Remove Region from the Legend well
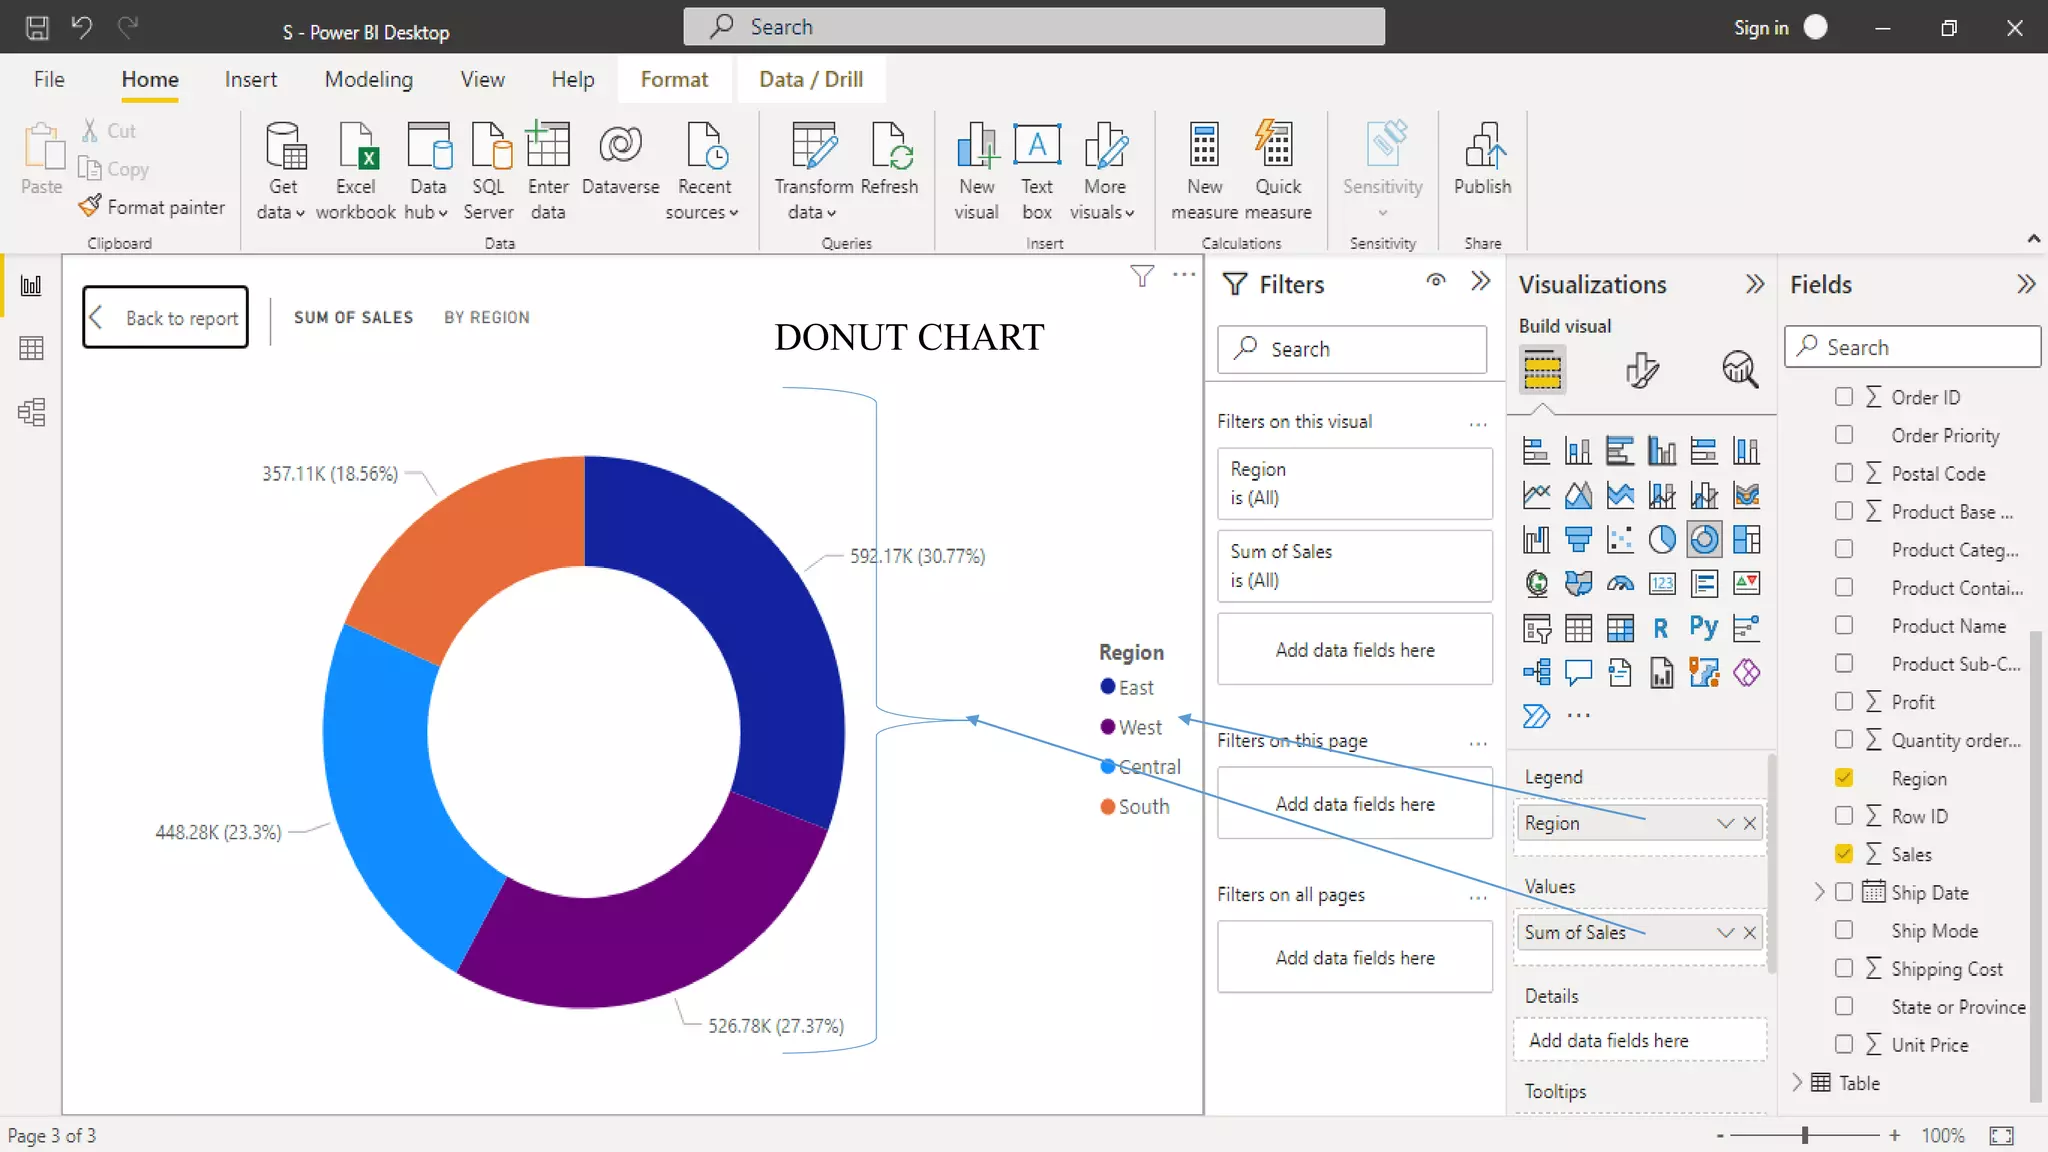Screen dimensions: 2048x1152 [x=1749, y=823]
